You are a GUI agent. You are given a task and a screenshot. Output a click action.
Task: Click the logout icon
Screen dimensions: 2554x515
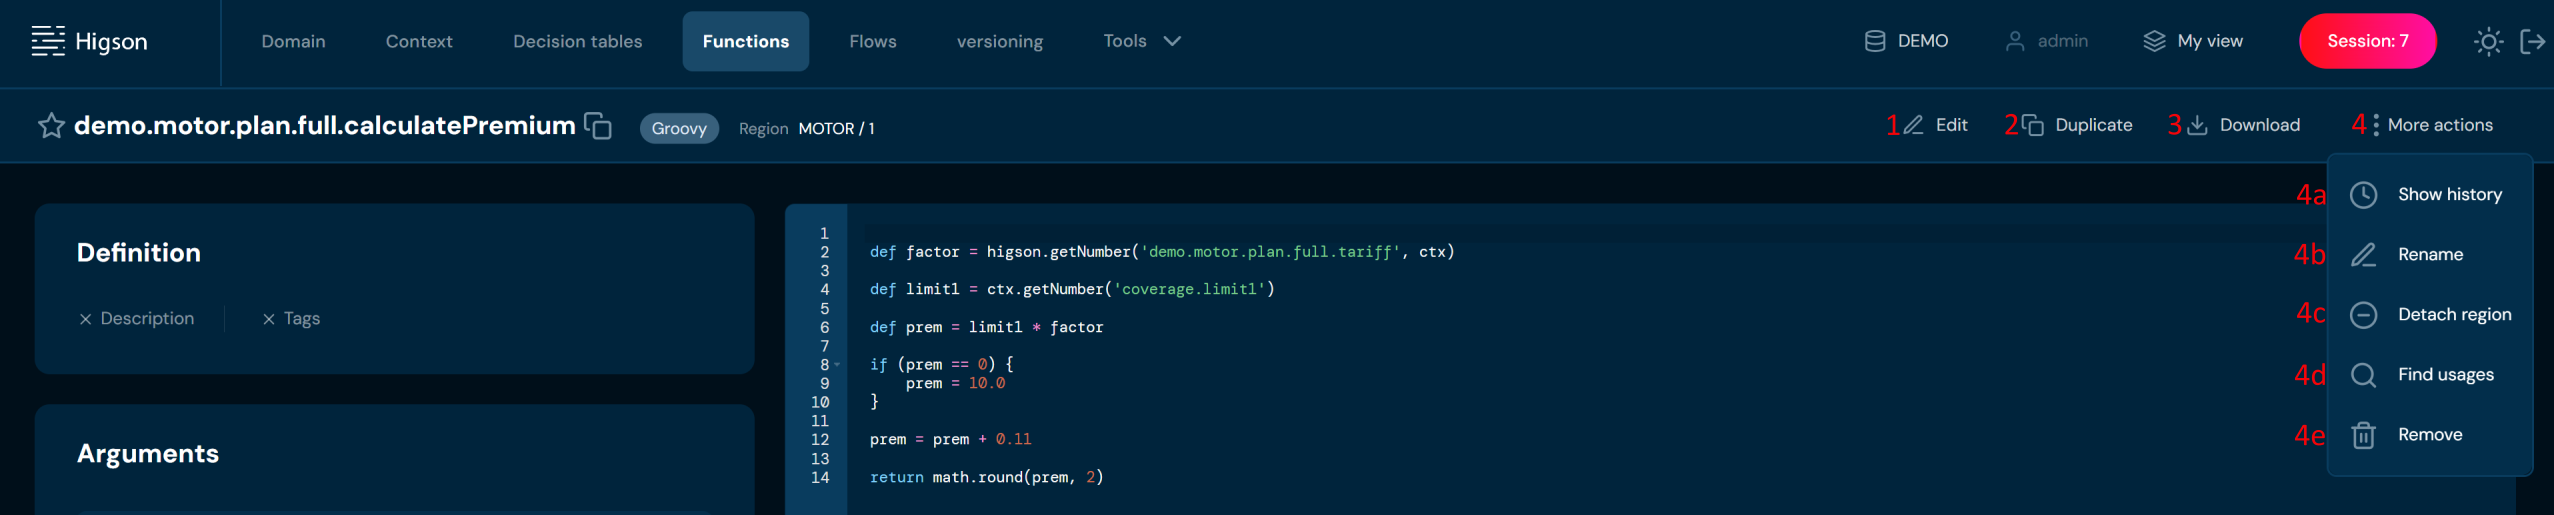[2532, 41]
